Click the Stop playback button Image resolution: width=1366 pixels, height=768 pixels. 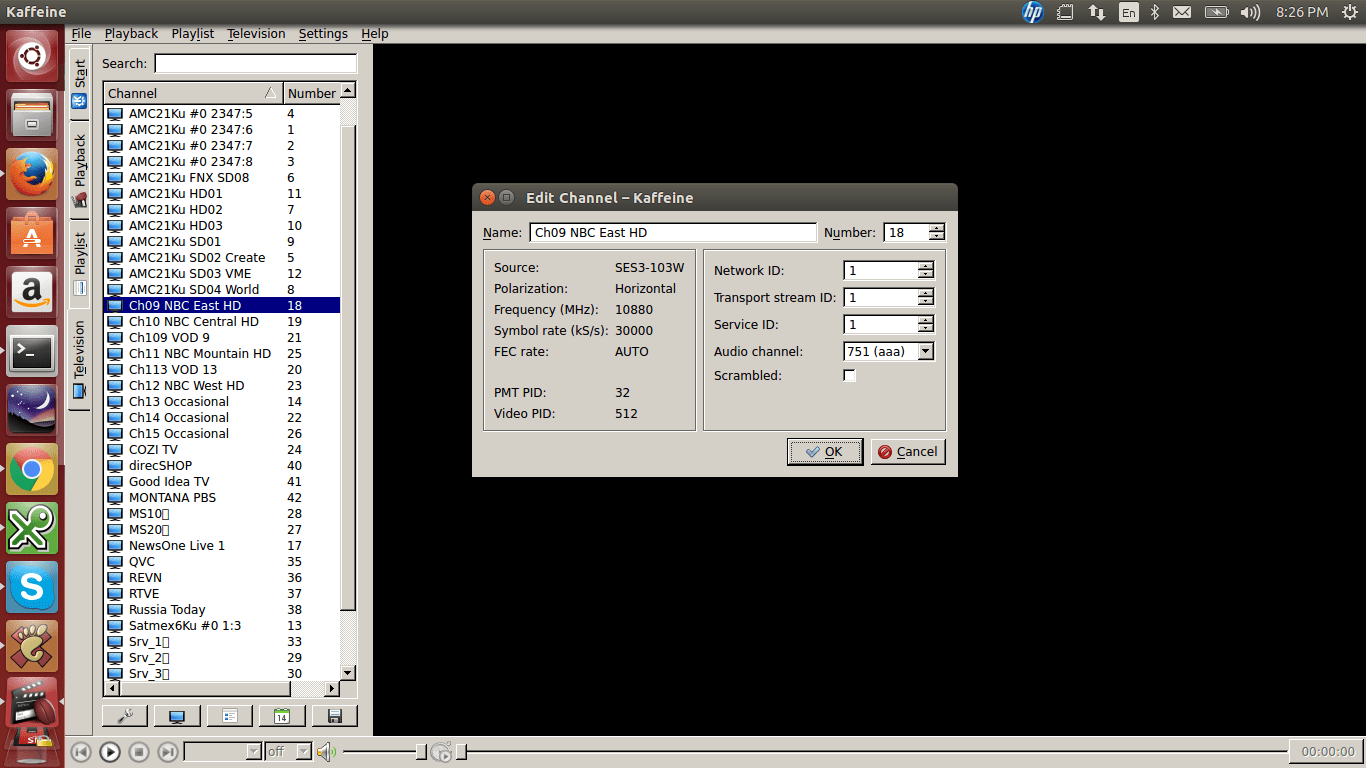click(x=140, y=752)
